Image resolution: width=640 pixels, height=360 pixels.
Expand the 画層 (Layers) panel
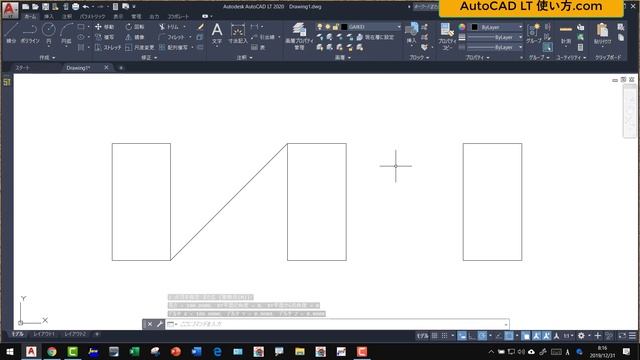pos(343,58)
